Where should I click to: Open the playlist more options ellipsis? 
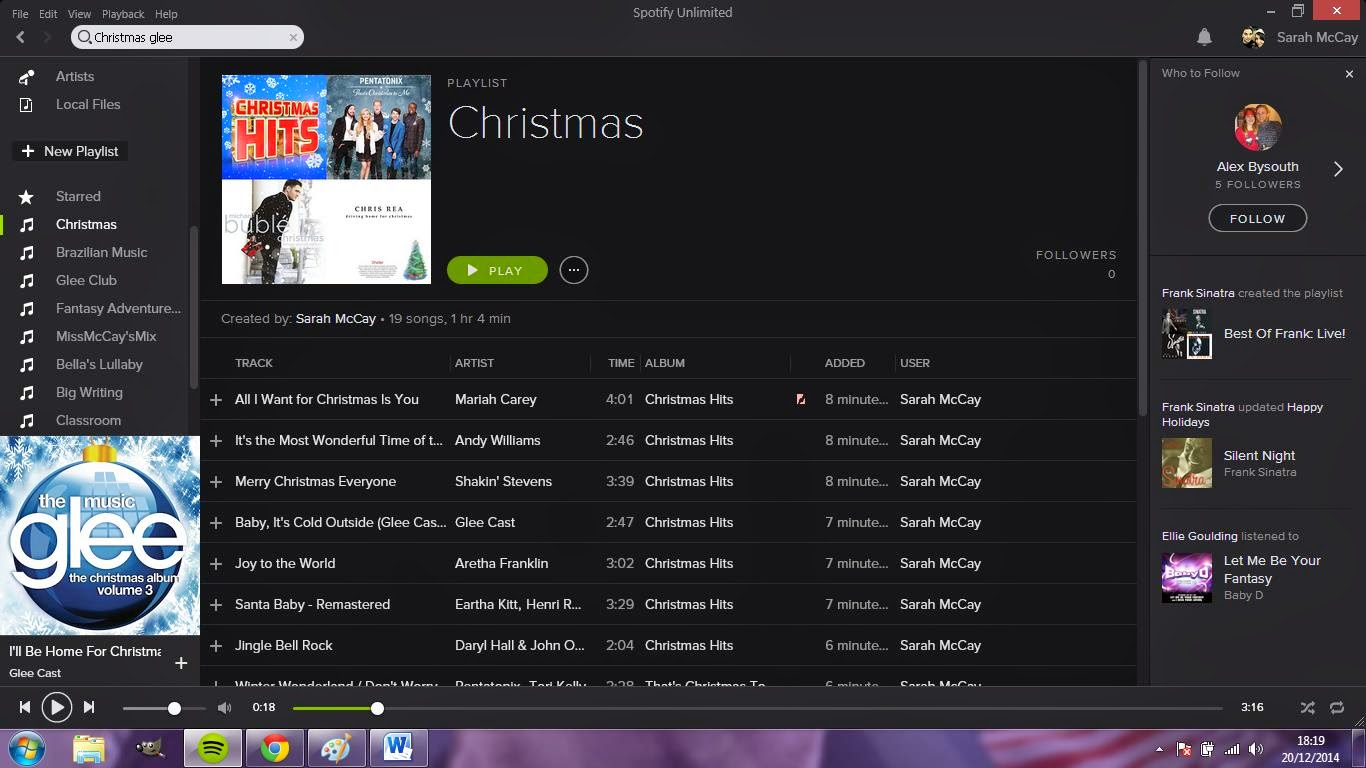[573, 270]
